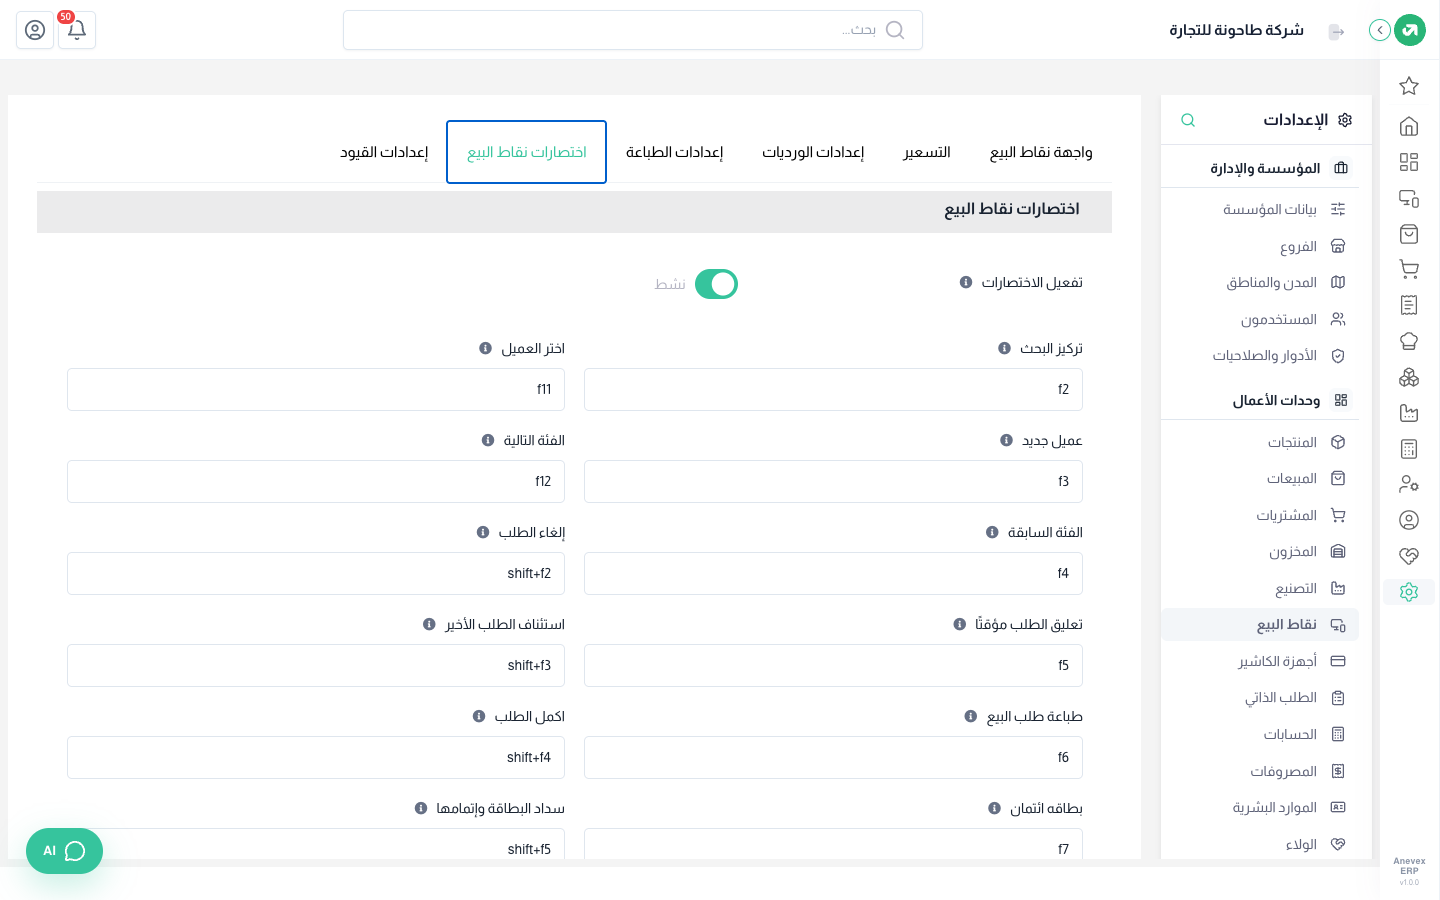Open the AI chat button
The width and height of the screenshot is (1440, 900).
[64, 851]
